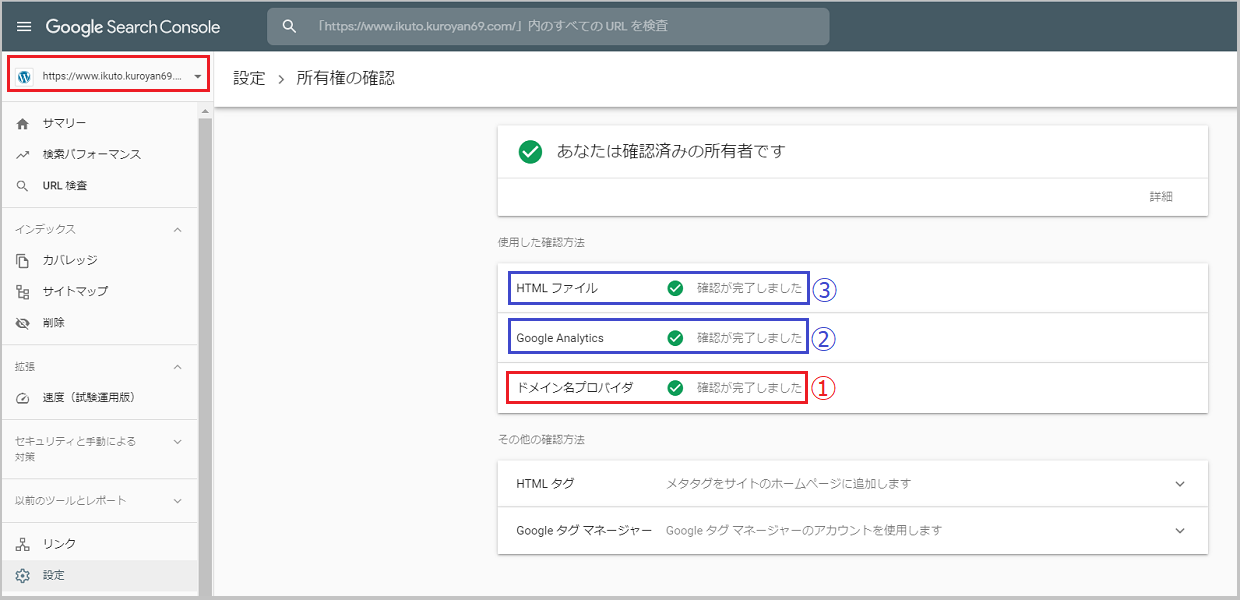
Task: Open the Google Analytics verification row
Action: [x=853, y=338]
